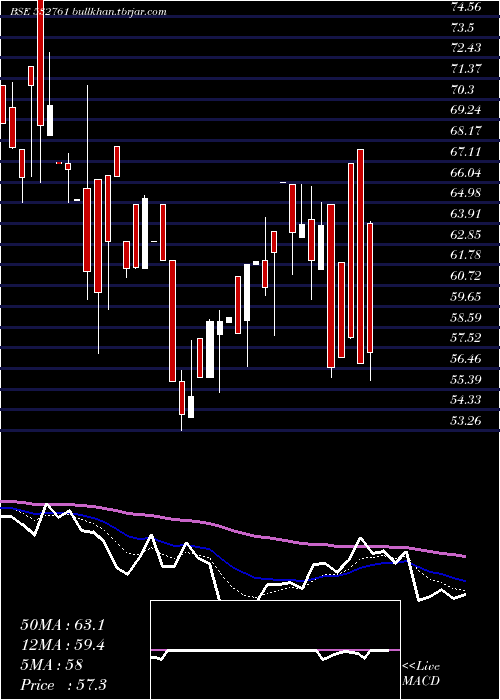Click the 64.98 price axis label
This screenshot has height=700, width=500.
pos(466,193)
